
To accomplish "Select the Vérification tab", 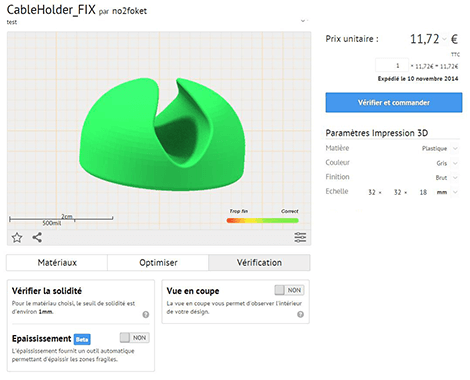I will [x=259, y=263].
